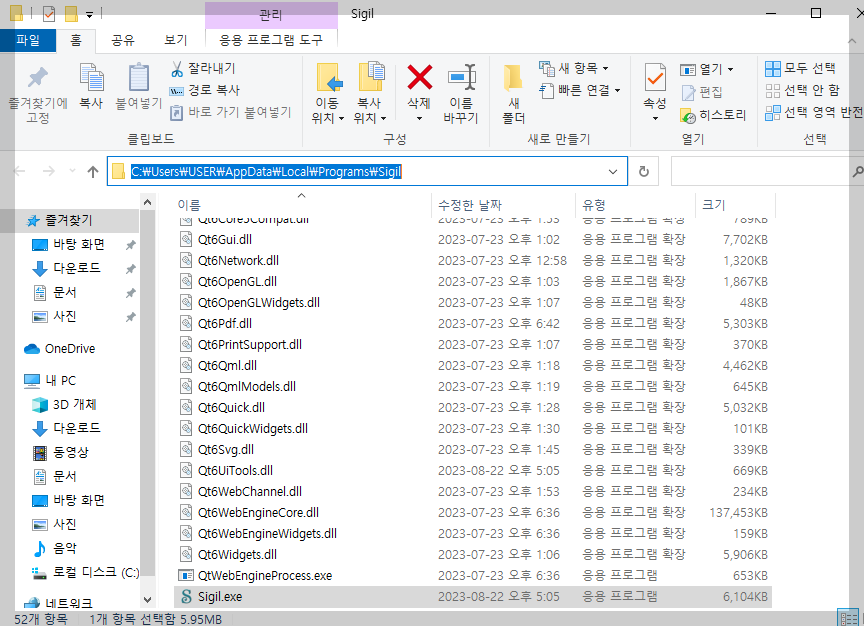Screen dimensions: 864x626
Task: Click the Qt6Quick.dll file icon
Action: point(186,408)
